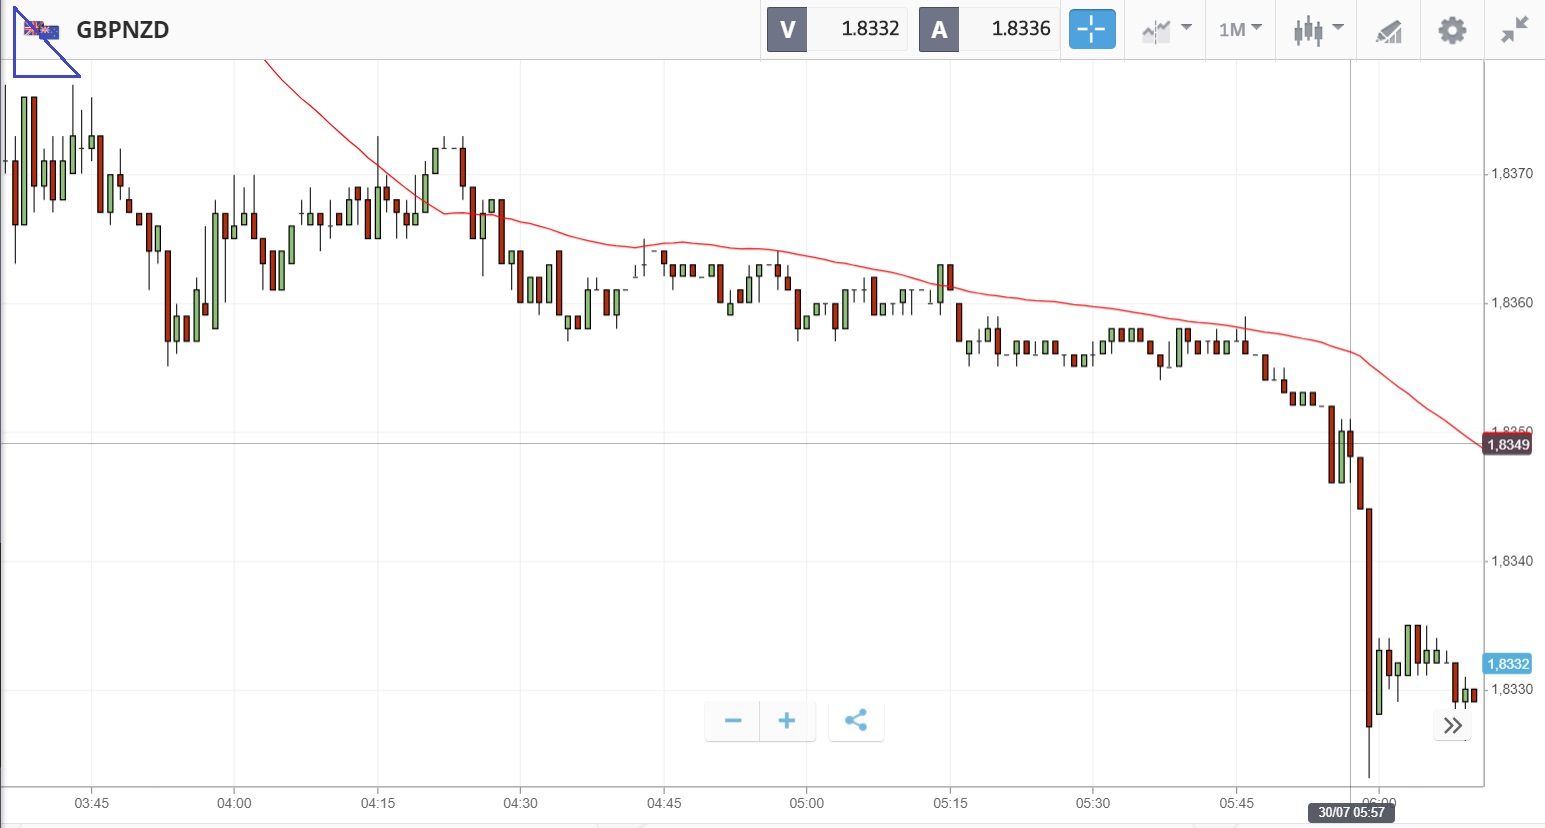Click the 30/07 05:57 time marker
The image size is (1545, 828).
tap(1351, 812)
